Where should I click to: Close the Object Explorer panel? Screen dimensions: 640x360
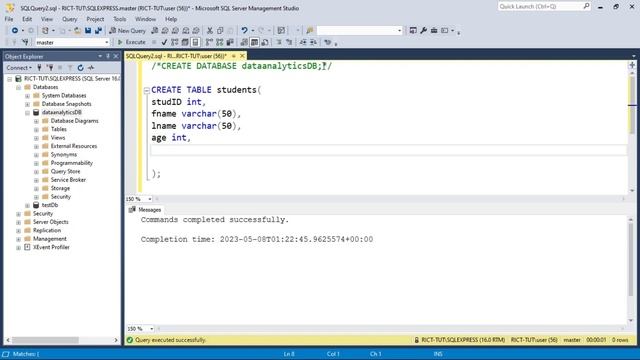click(x=116, y=56)
